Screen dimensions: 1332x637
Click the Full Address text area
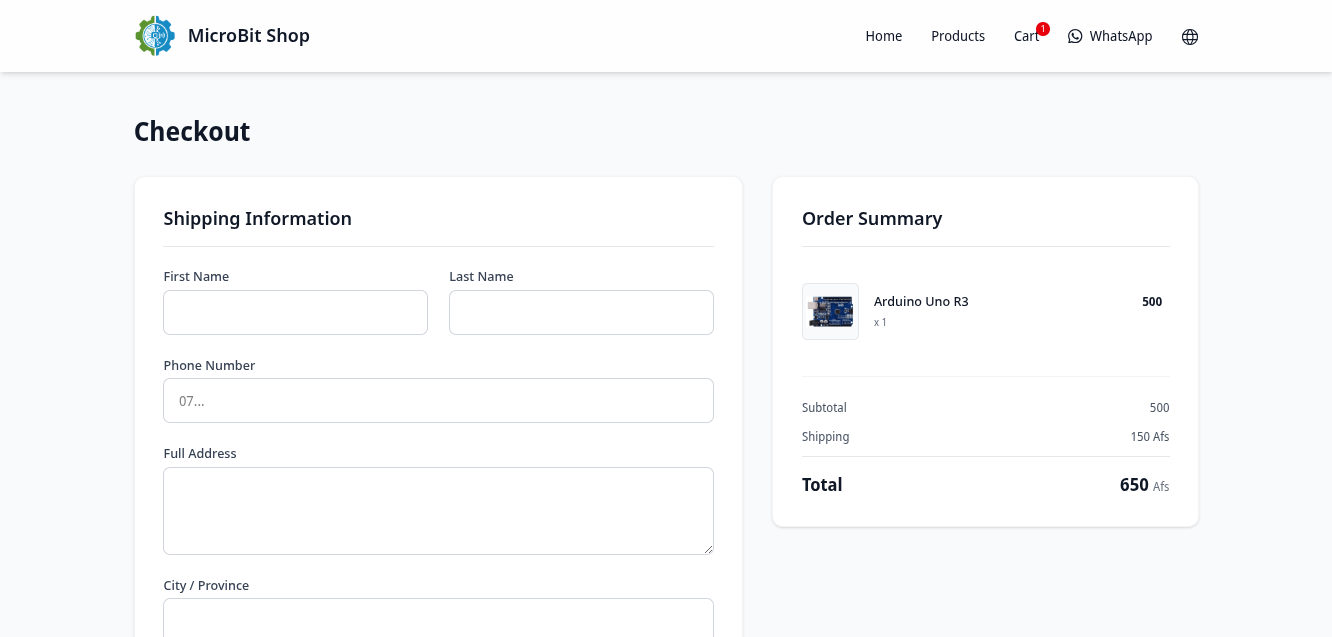tap(438, 511)
